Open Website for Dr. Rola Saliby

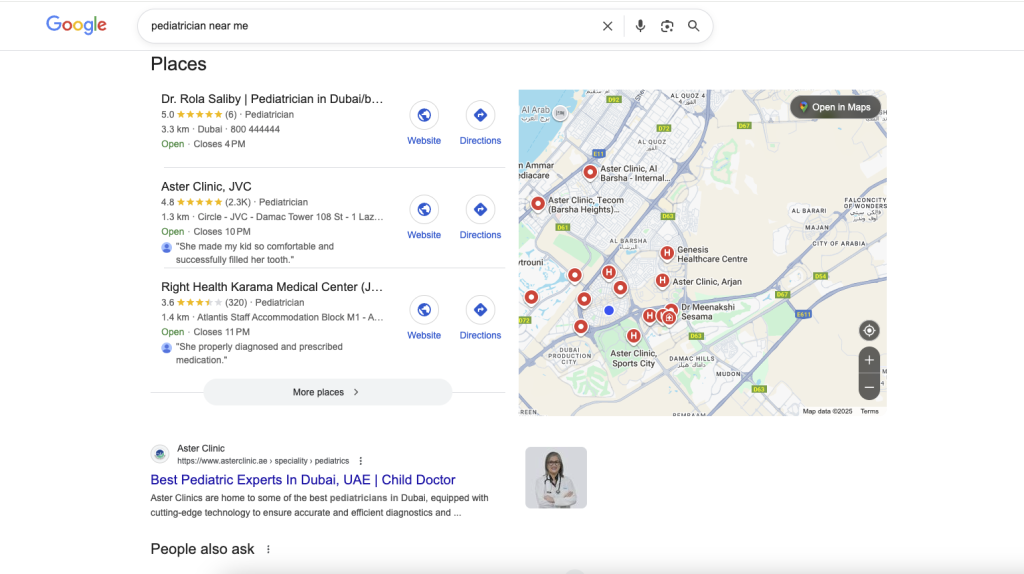[424, 123]
